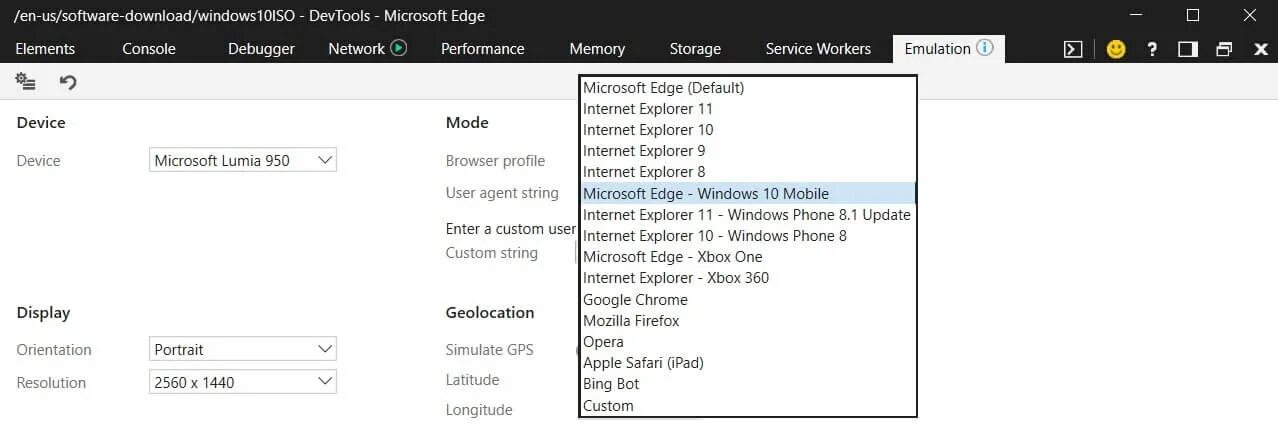This screenshot has height=442, width=1278.
Task: Send feedback via the smiley face
Action: [x=1114, y=49]
